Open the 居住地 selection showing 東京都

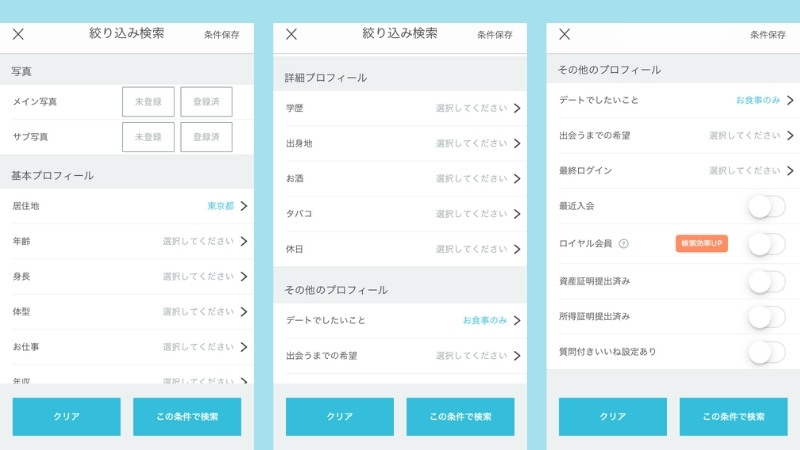pos(243,206)
